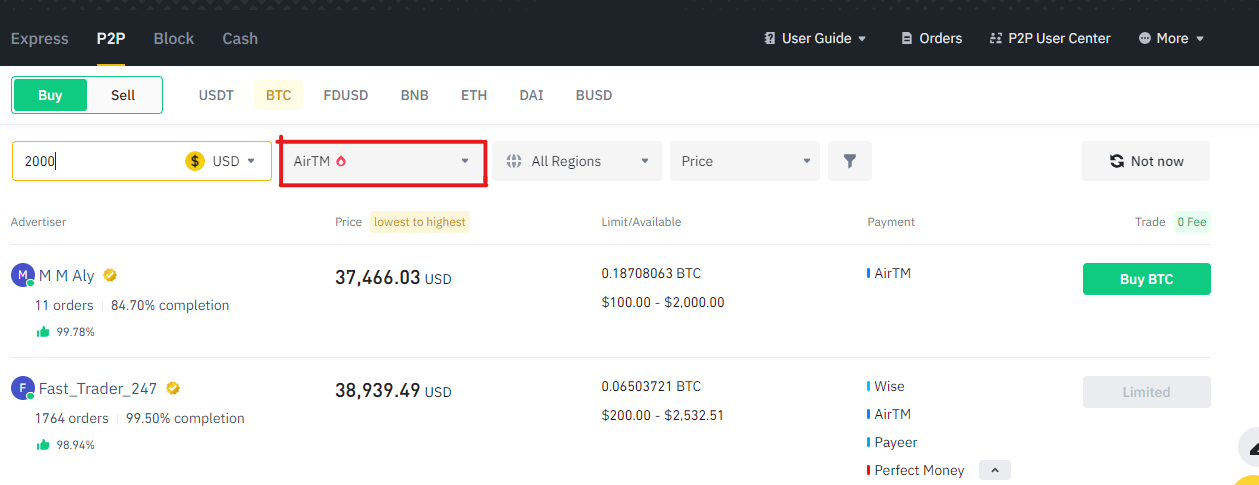Open the Price sort dropdown
Screen dimensions: 1259x485
745,161
